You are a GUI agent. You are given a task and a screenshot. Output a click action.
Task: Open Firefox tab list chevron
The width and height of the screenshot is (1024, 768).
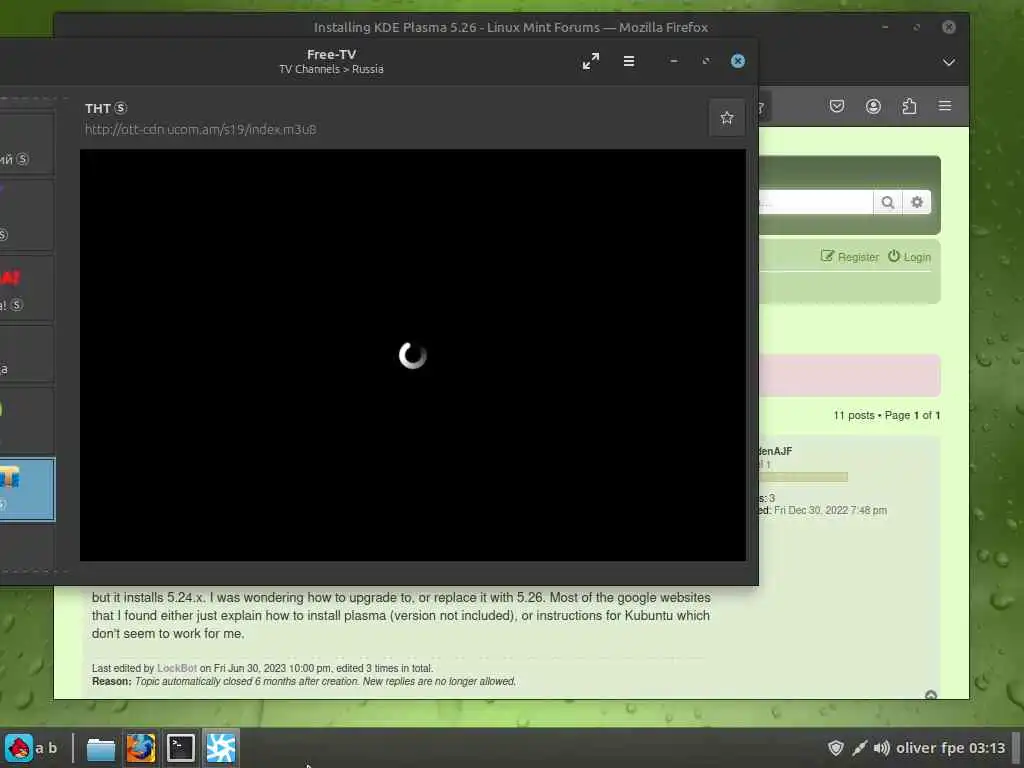(x=949, y=62)
